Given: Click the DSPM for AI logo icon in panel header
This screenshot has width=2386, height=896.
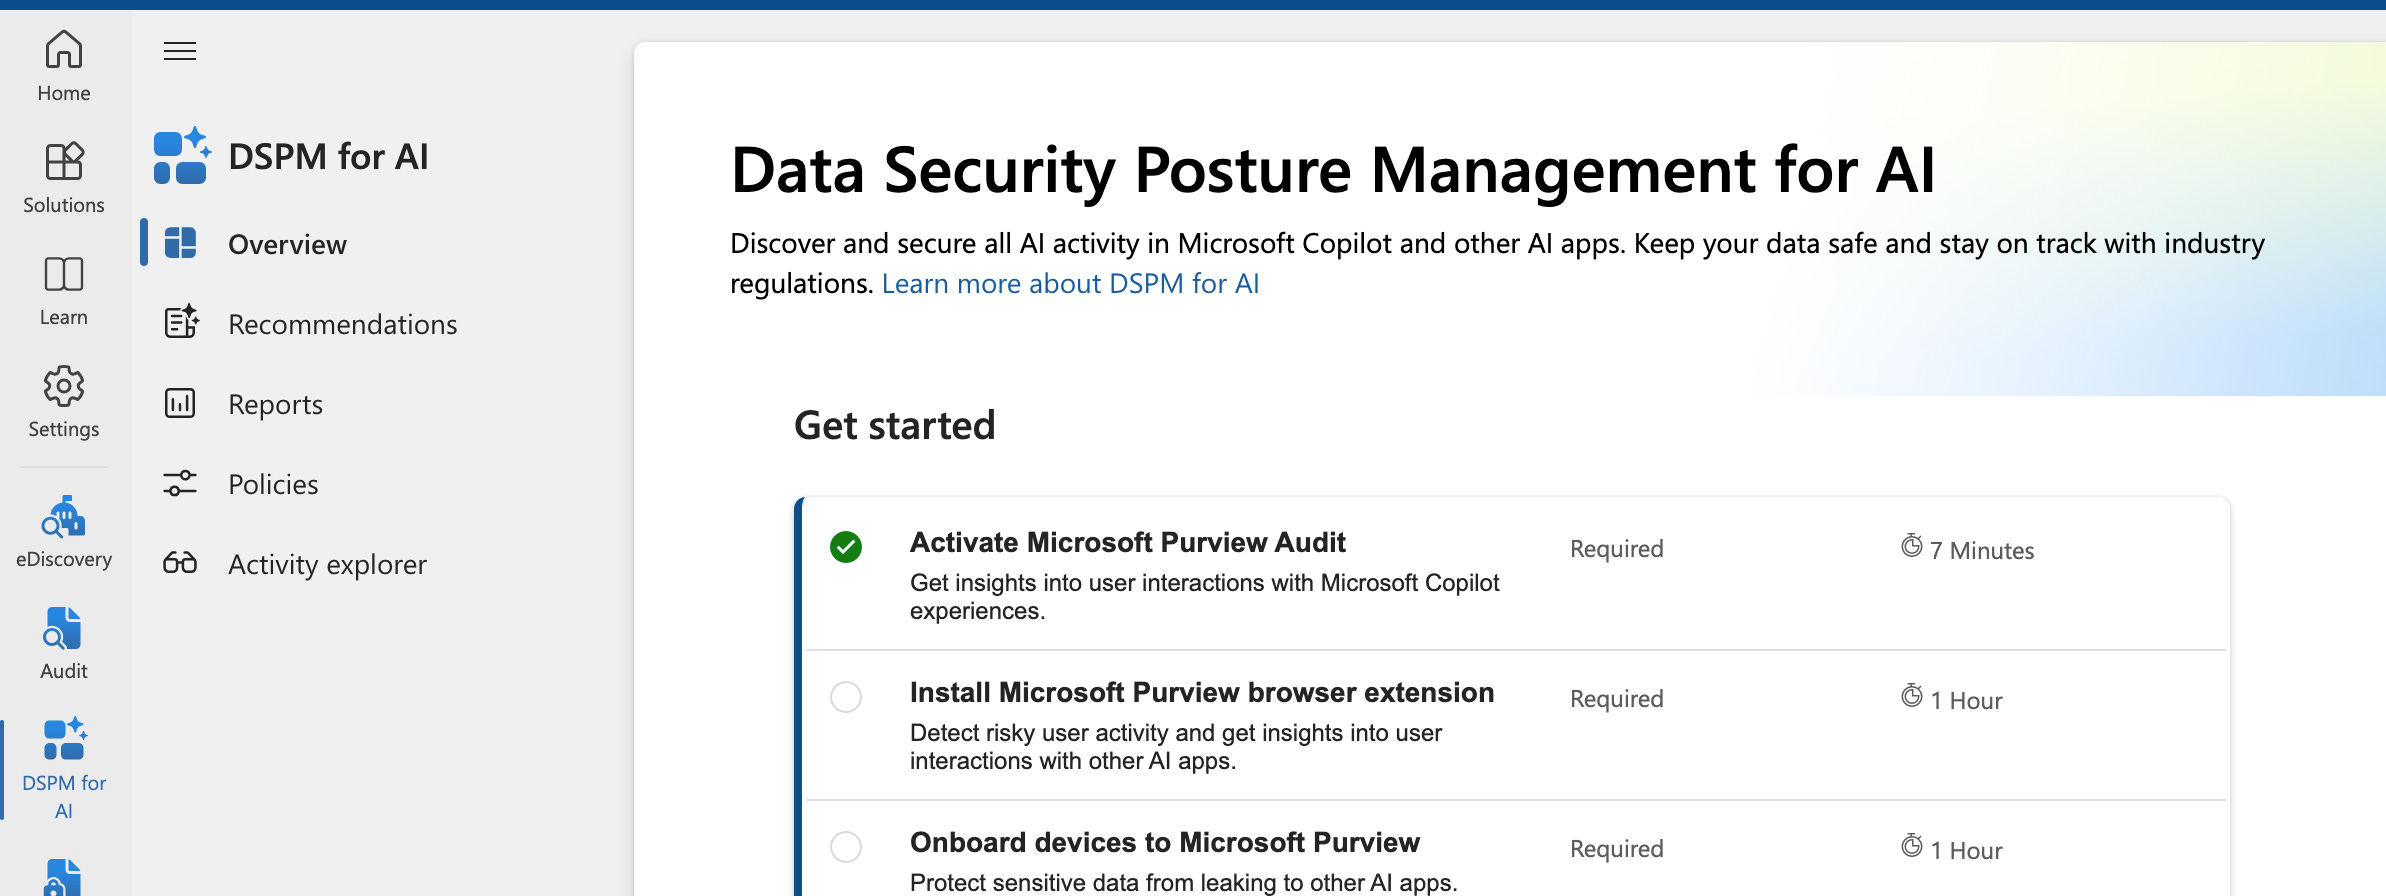Looking at the screenshot, I should click(x=182, y=156).
